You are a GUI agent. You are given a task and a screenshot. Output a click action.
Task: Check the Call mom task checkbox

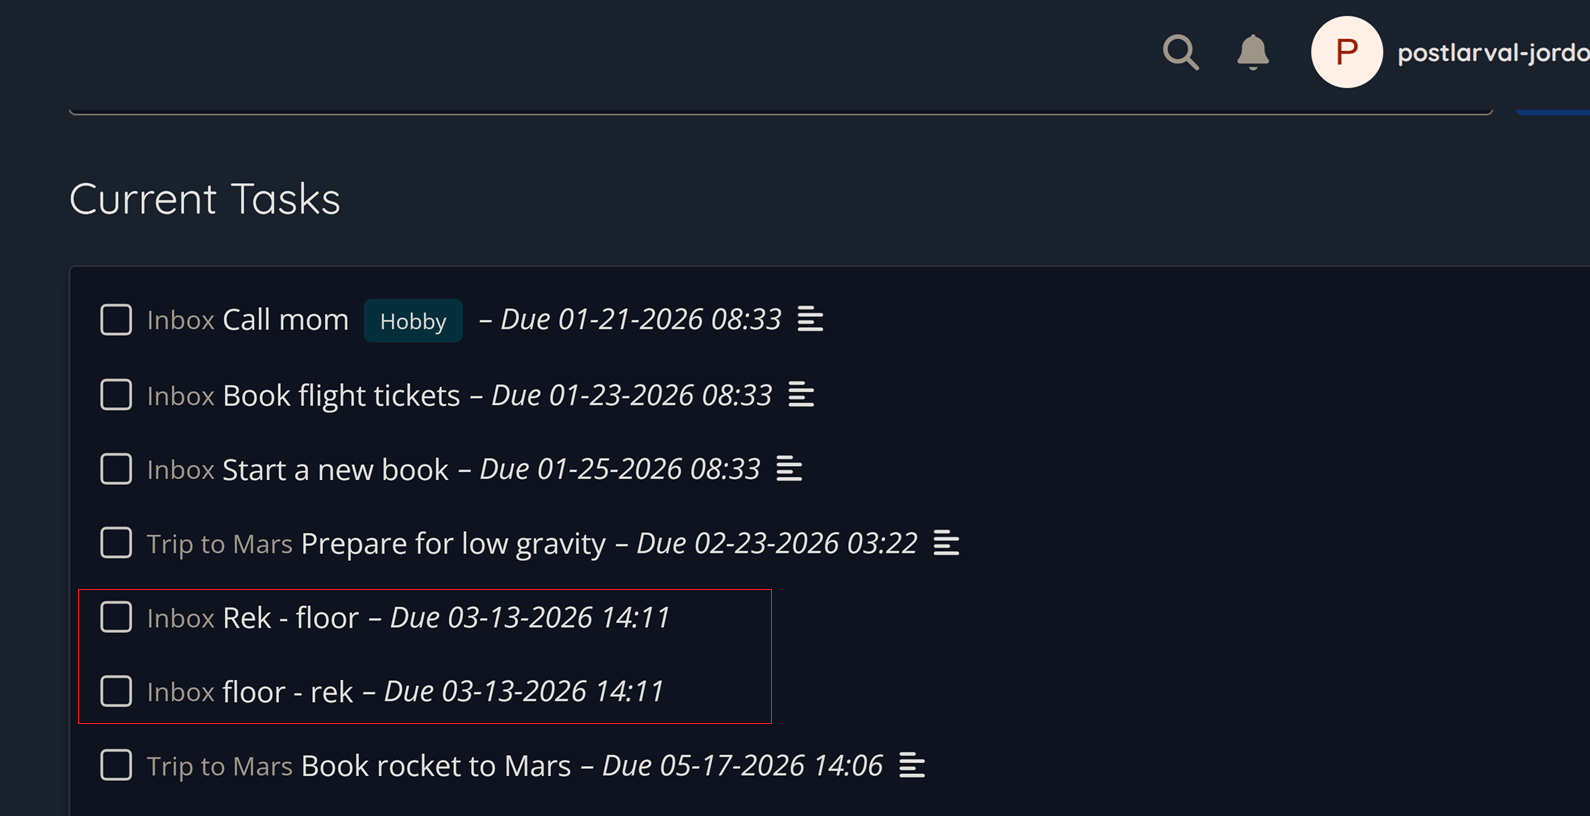coord(116,320)
